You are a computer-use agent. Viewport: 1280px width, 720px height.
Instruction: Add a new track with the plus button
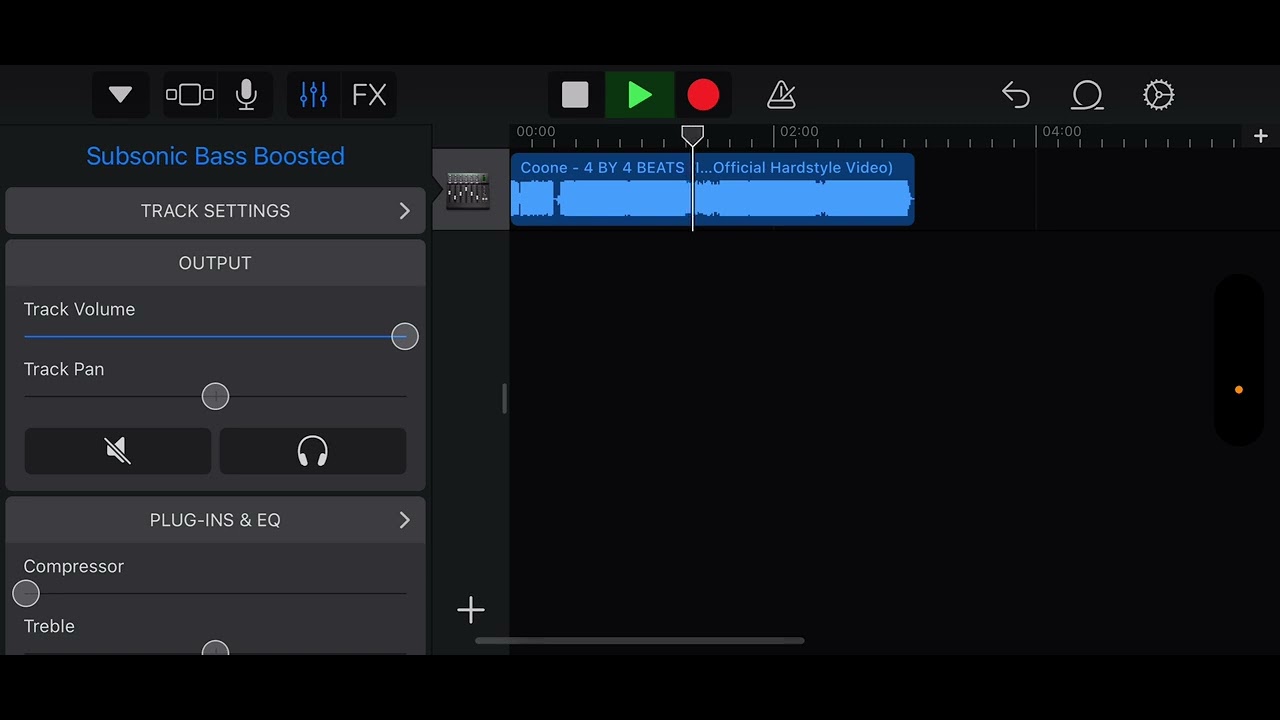pos(471,610)
